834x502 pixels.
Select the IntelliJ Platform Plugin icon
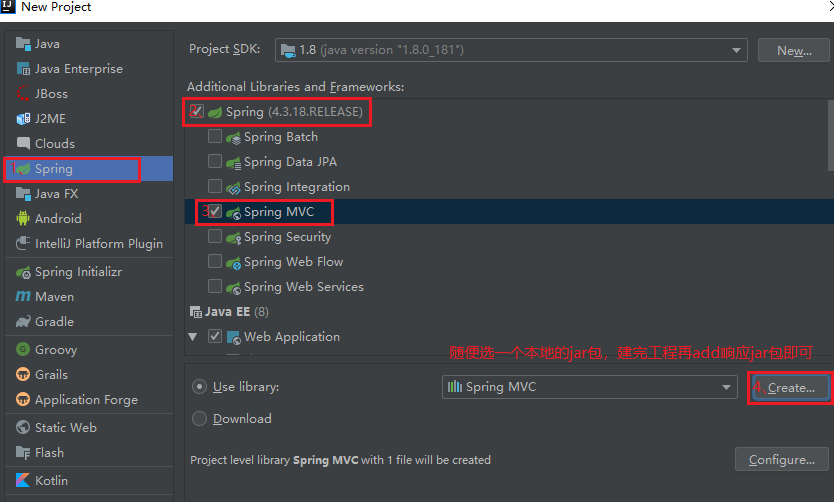pyautogui.click(x=23, y=244)
